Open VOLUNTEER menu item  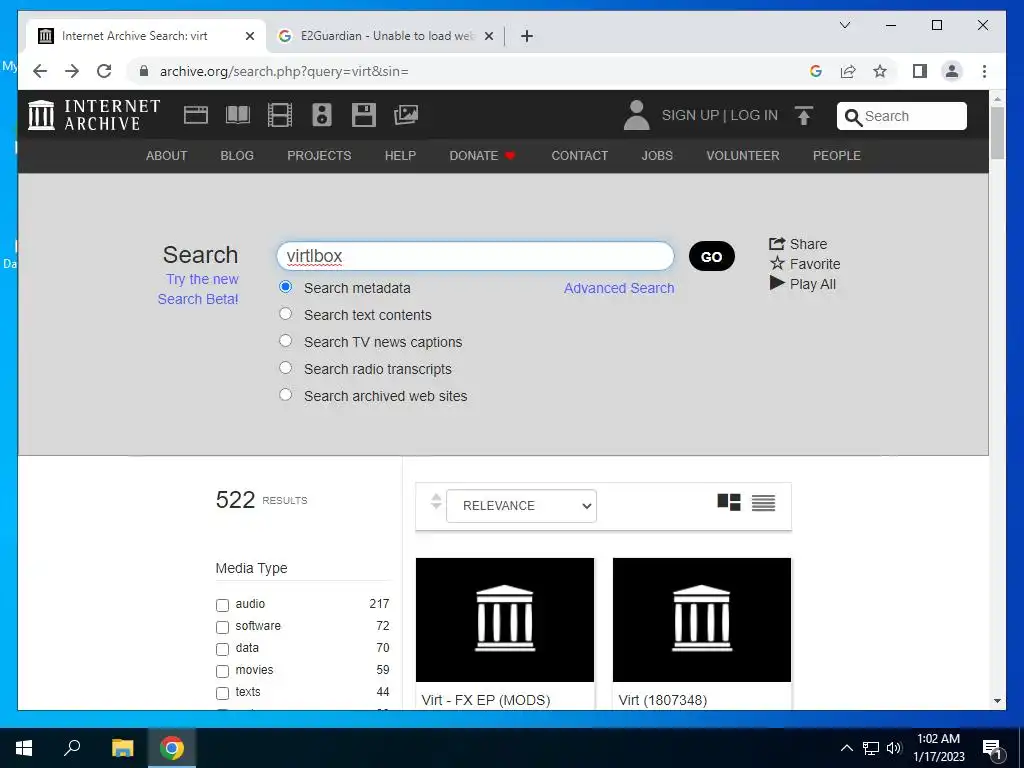[743, 155]
